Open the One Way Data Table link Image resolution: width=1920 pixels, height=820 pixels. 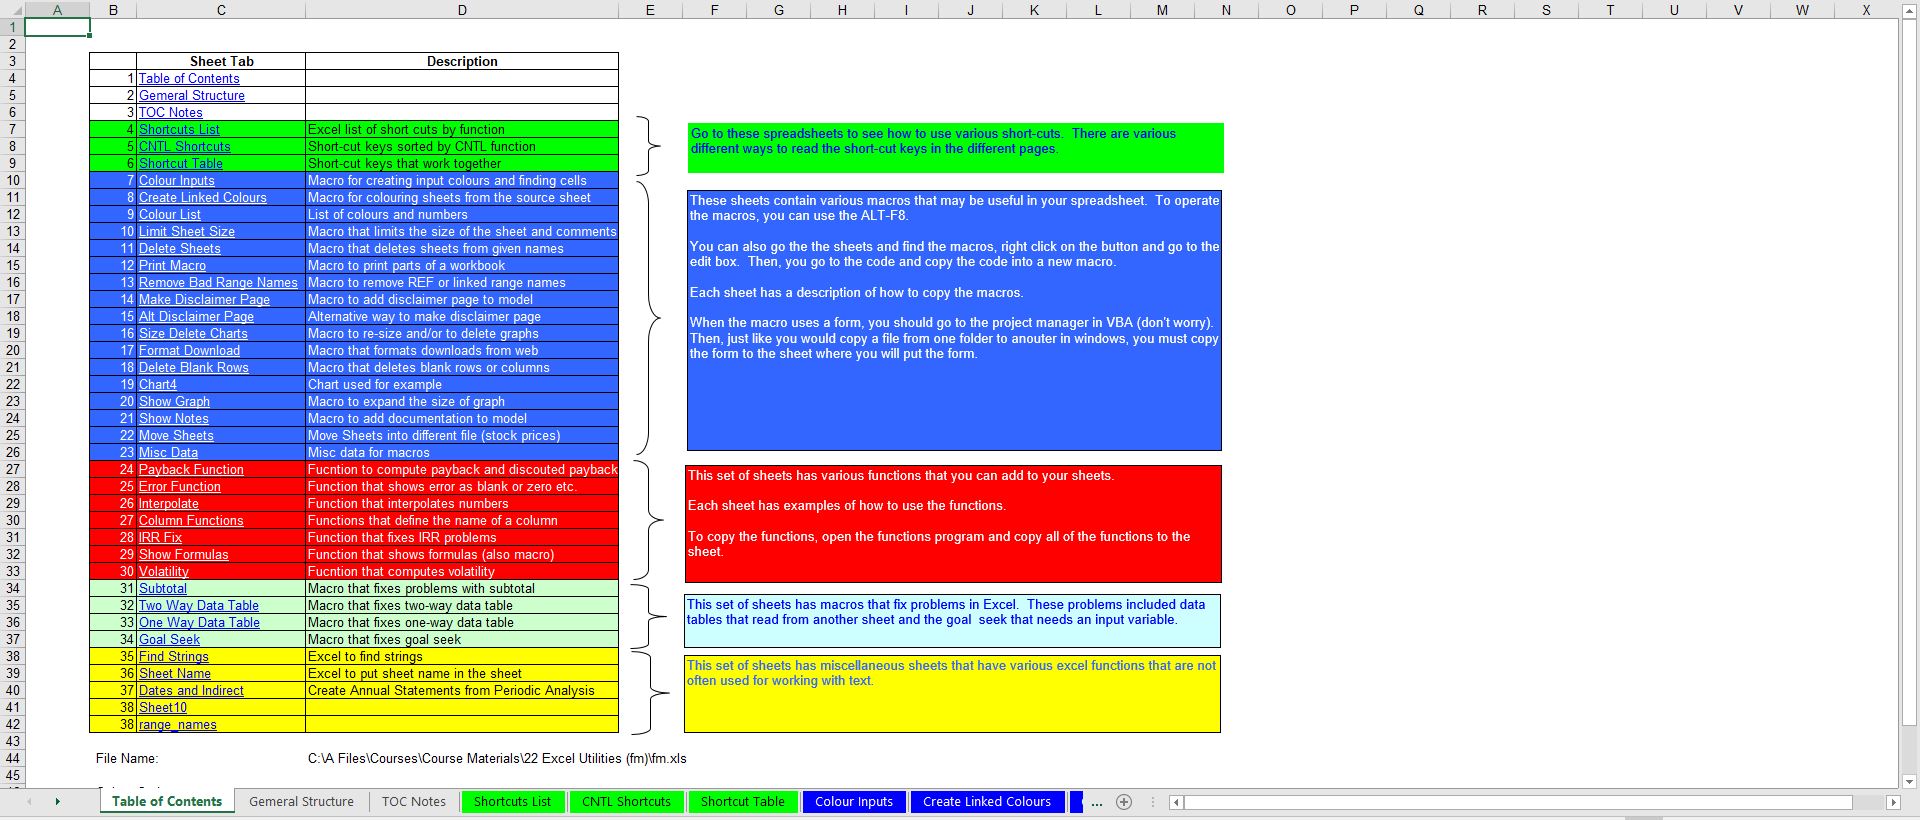point(199,623)
